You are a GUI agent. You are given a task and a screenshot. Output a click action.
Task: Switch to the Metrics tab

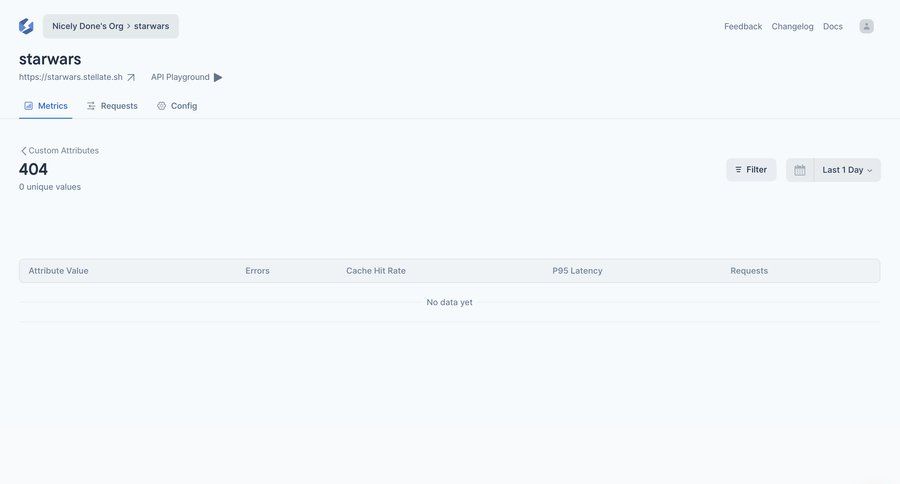(x=46, y=106)
